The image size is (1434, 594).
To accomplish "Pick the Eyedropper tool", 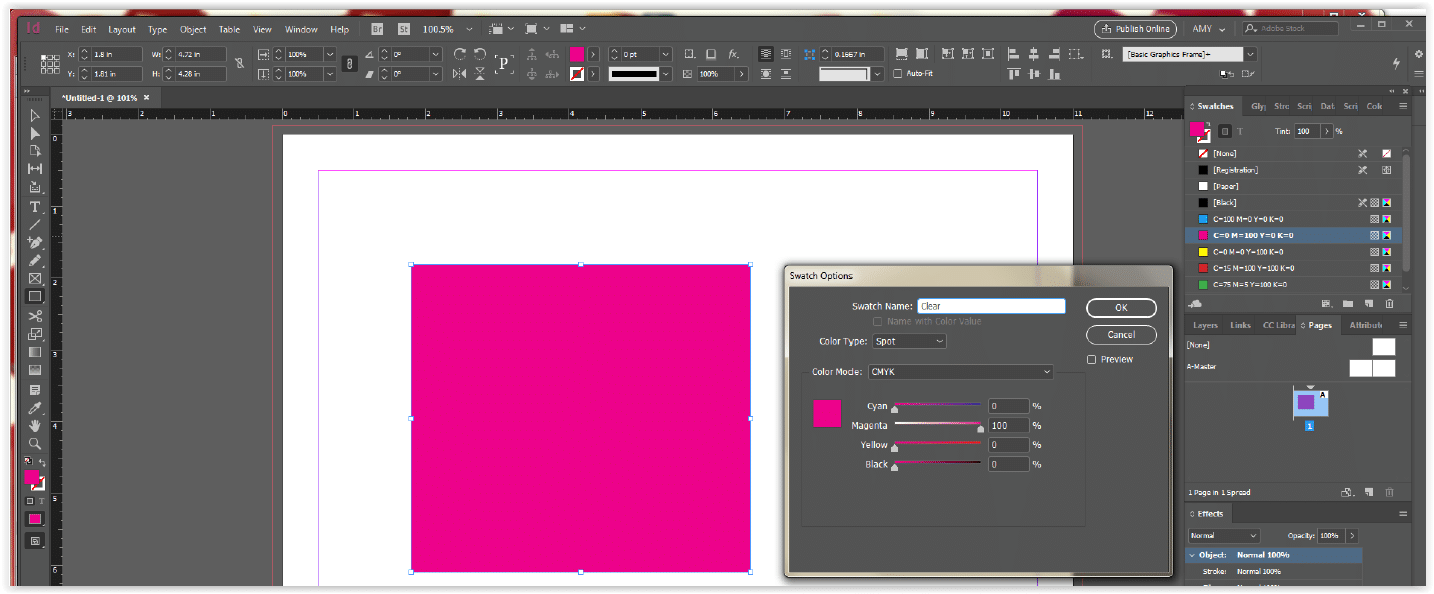I will 35,408.
